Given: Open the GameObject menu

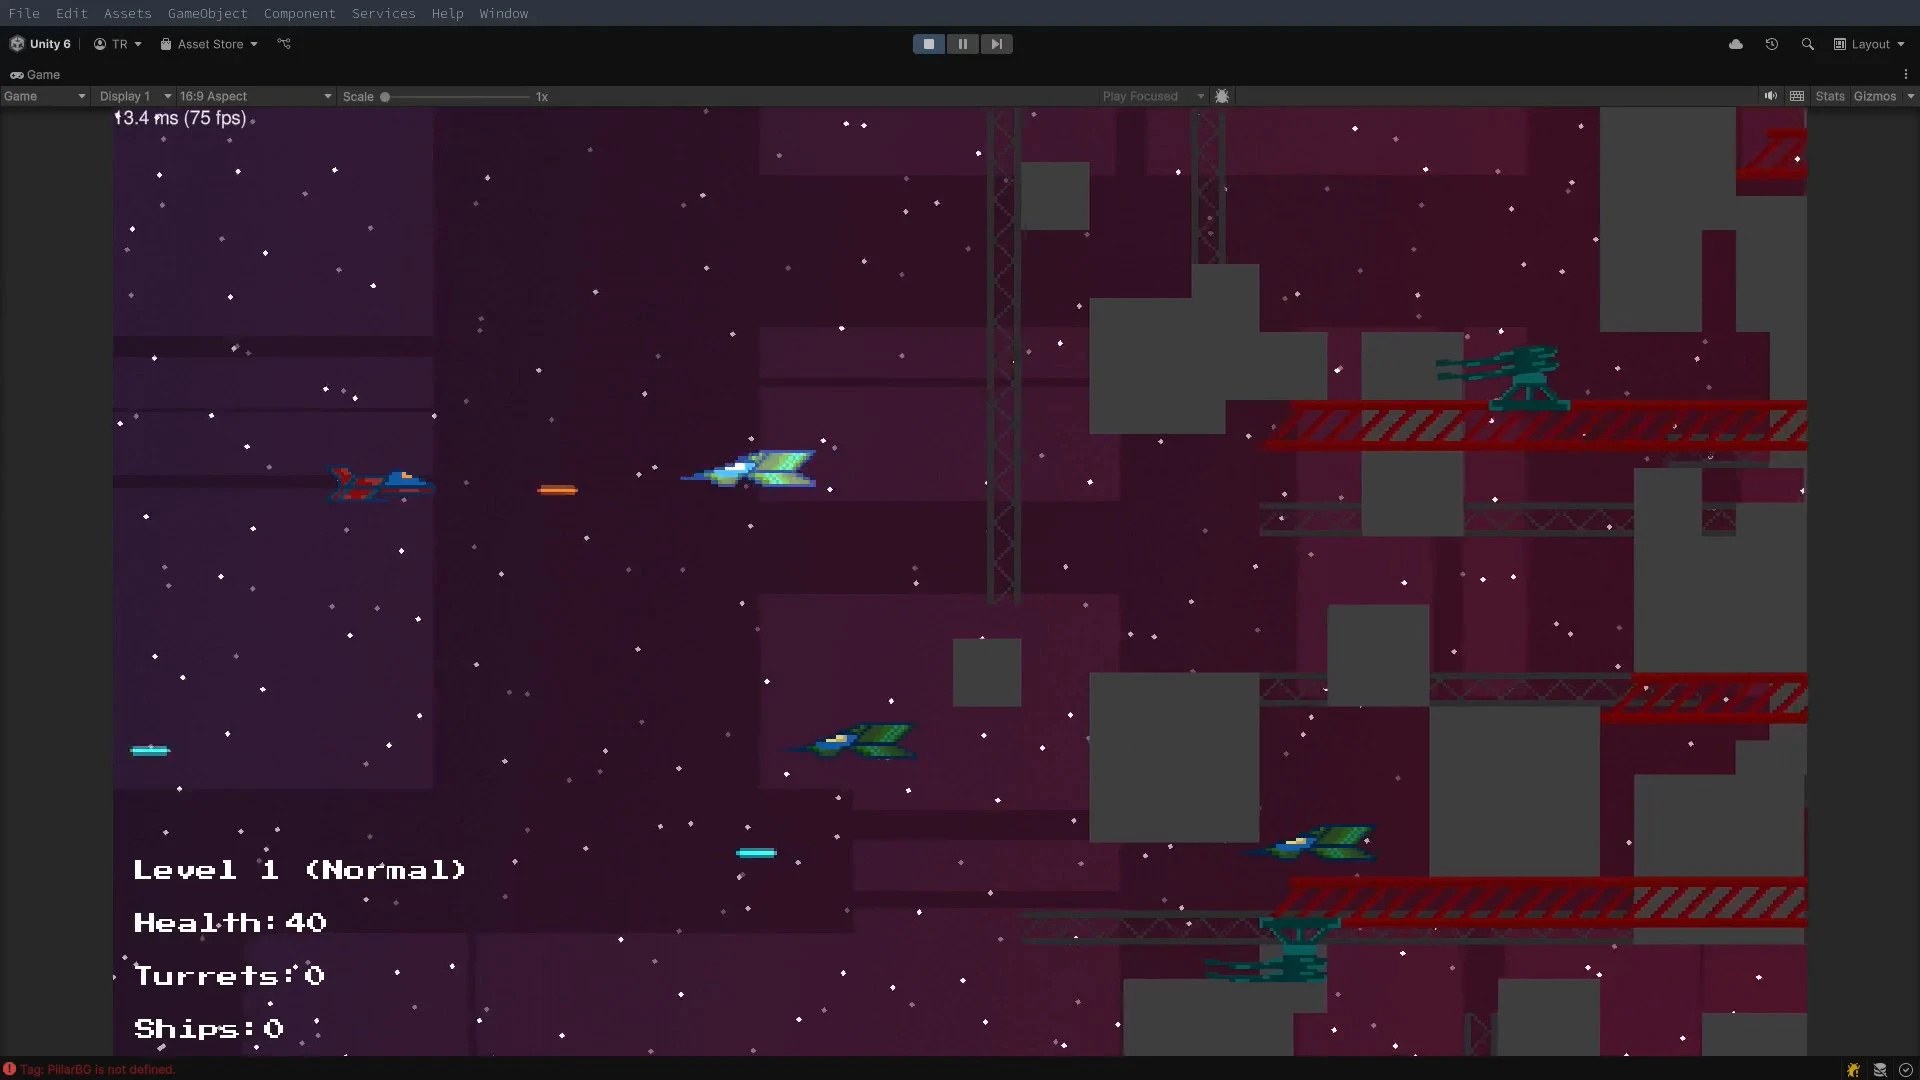Looking at the screenshot, I should click(207, 13).
